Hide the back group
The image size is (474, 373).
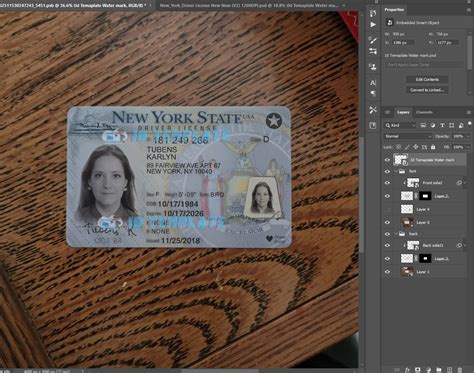click(387, 234)
